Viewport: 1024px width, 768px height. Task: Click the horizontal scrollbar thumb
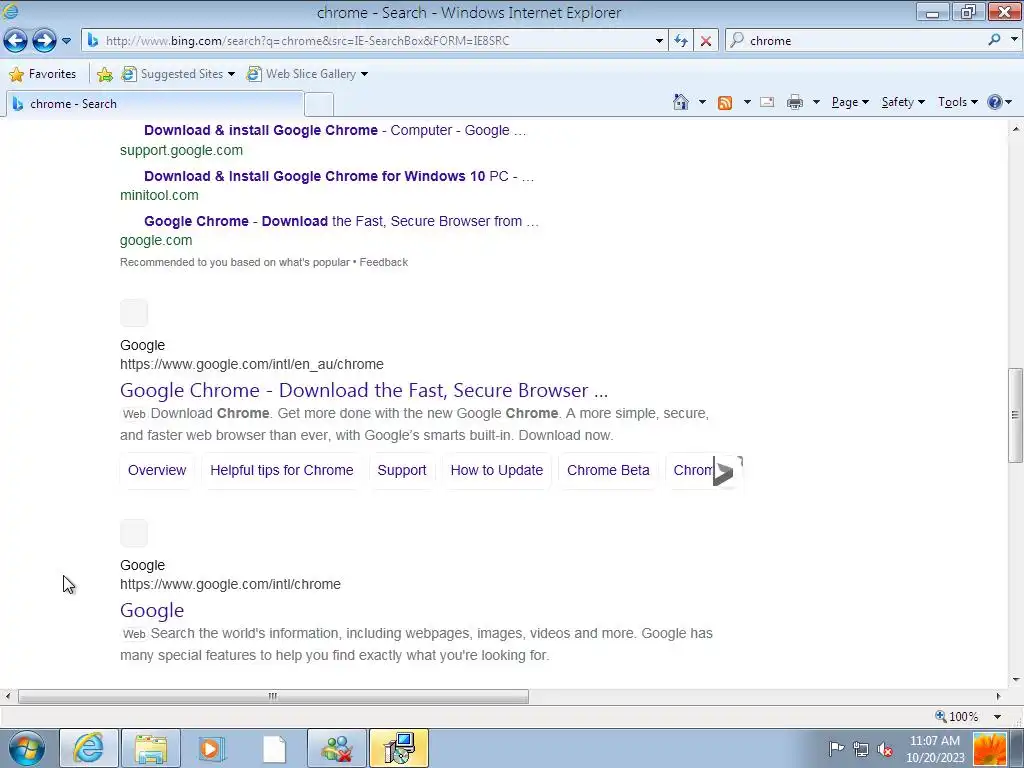coord(273,696)
